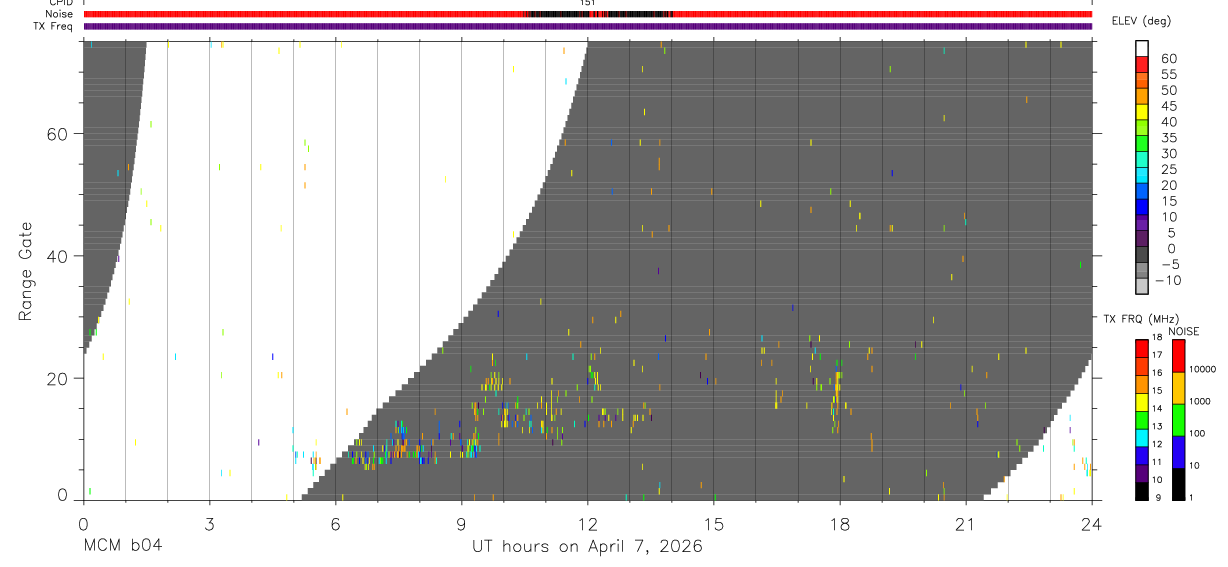Viewport: 1228px width, 567px height.
Task: Click the "NOISE" legend title above noise colorbar
Action: tap(1184, 331)
